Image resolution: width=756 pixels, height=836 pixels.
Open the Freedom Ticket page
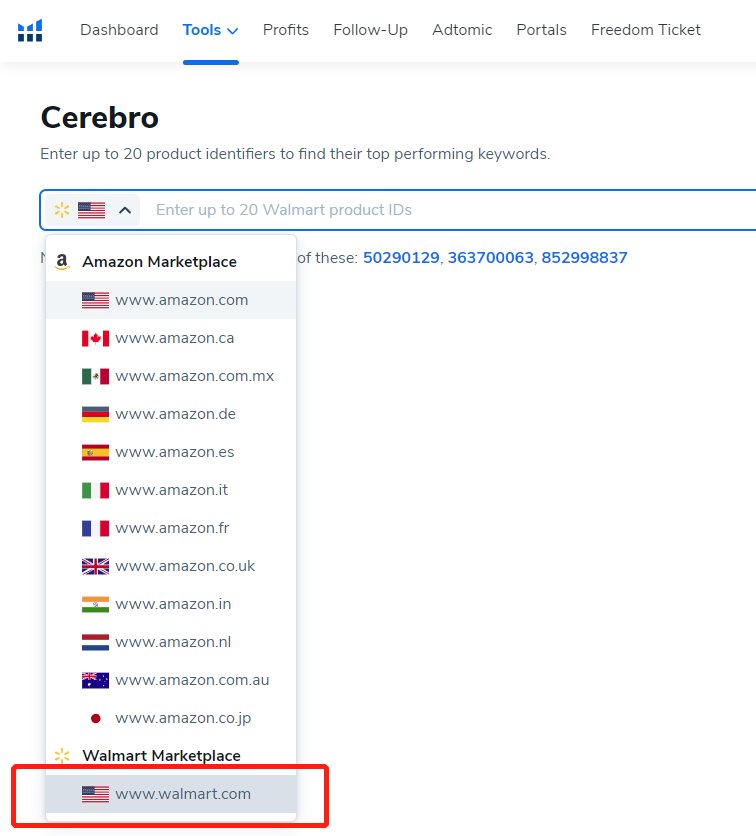pos(646,30)
